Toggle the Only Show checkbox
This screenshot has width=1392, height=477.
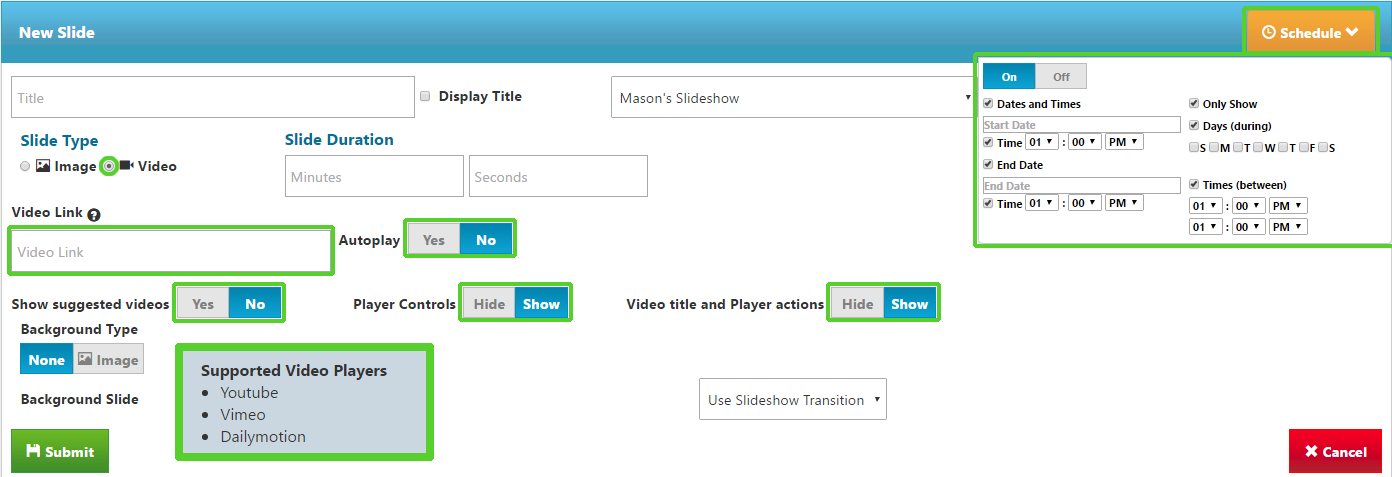(1194, 104)
